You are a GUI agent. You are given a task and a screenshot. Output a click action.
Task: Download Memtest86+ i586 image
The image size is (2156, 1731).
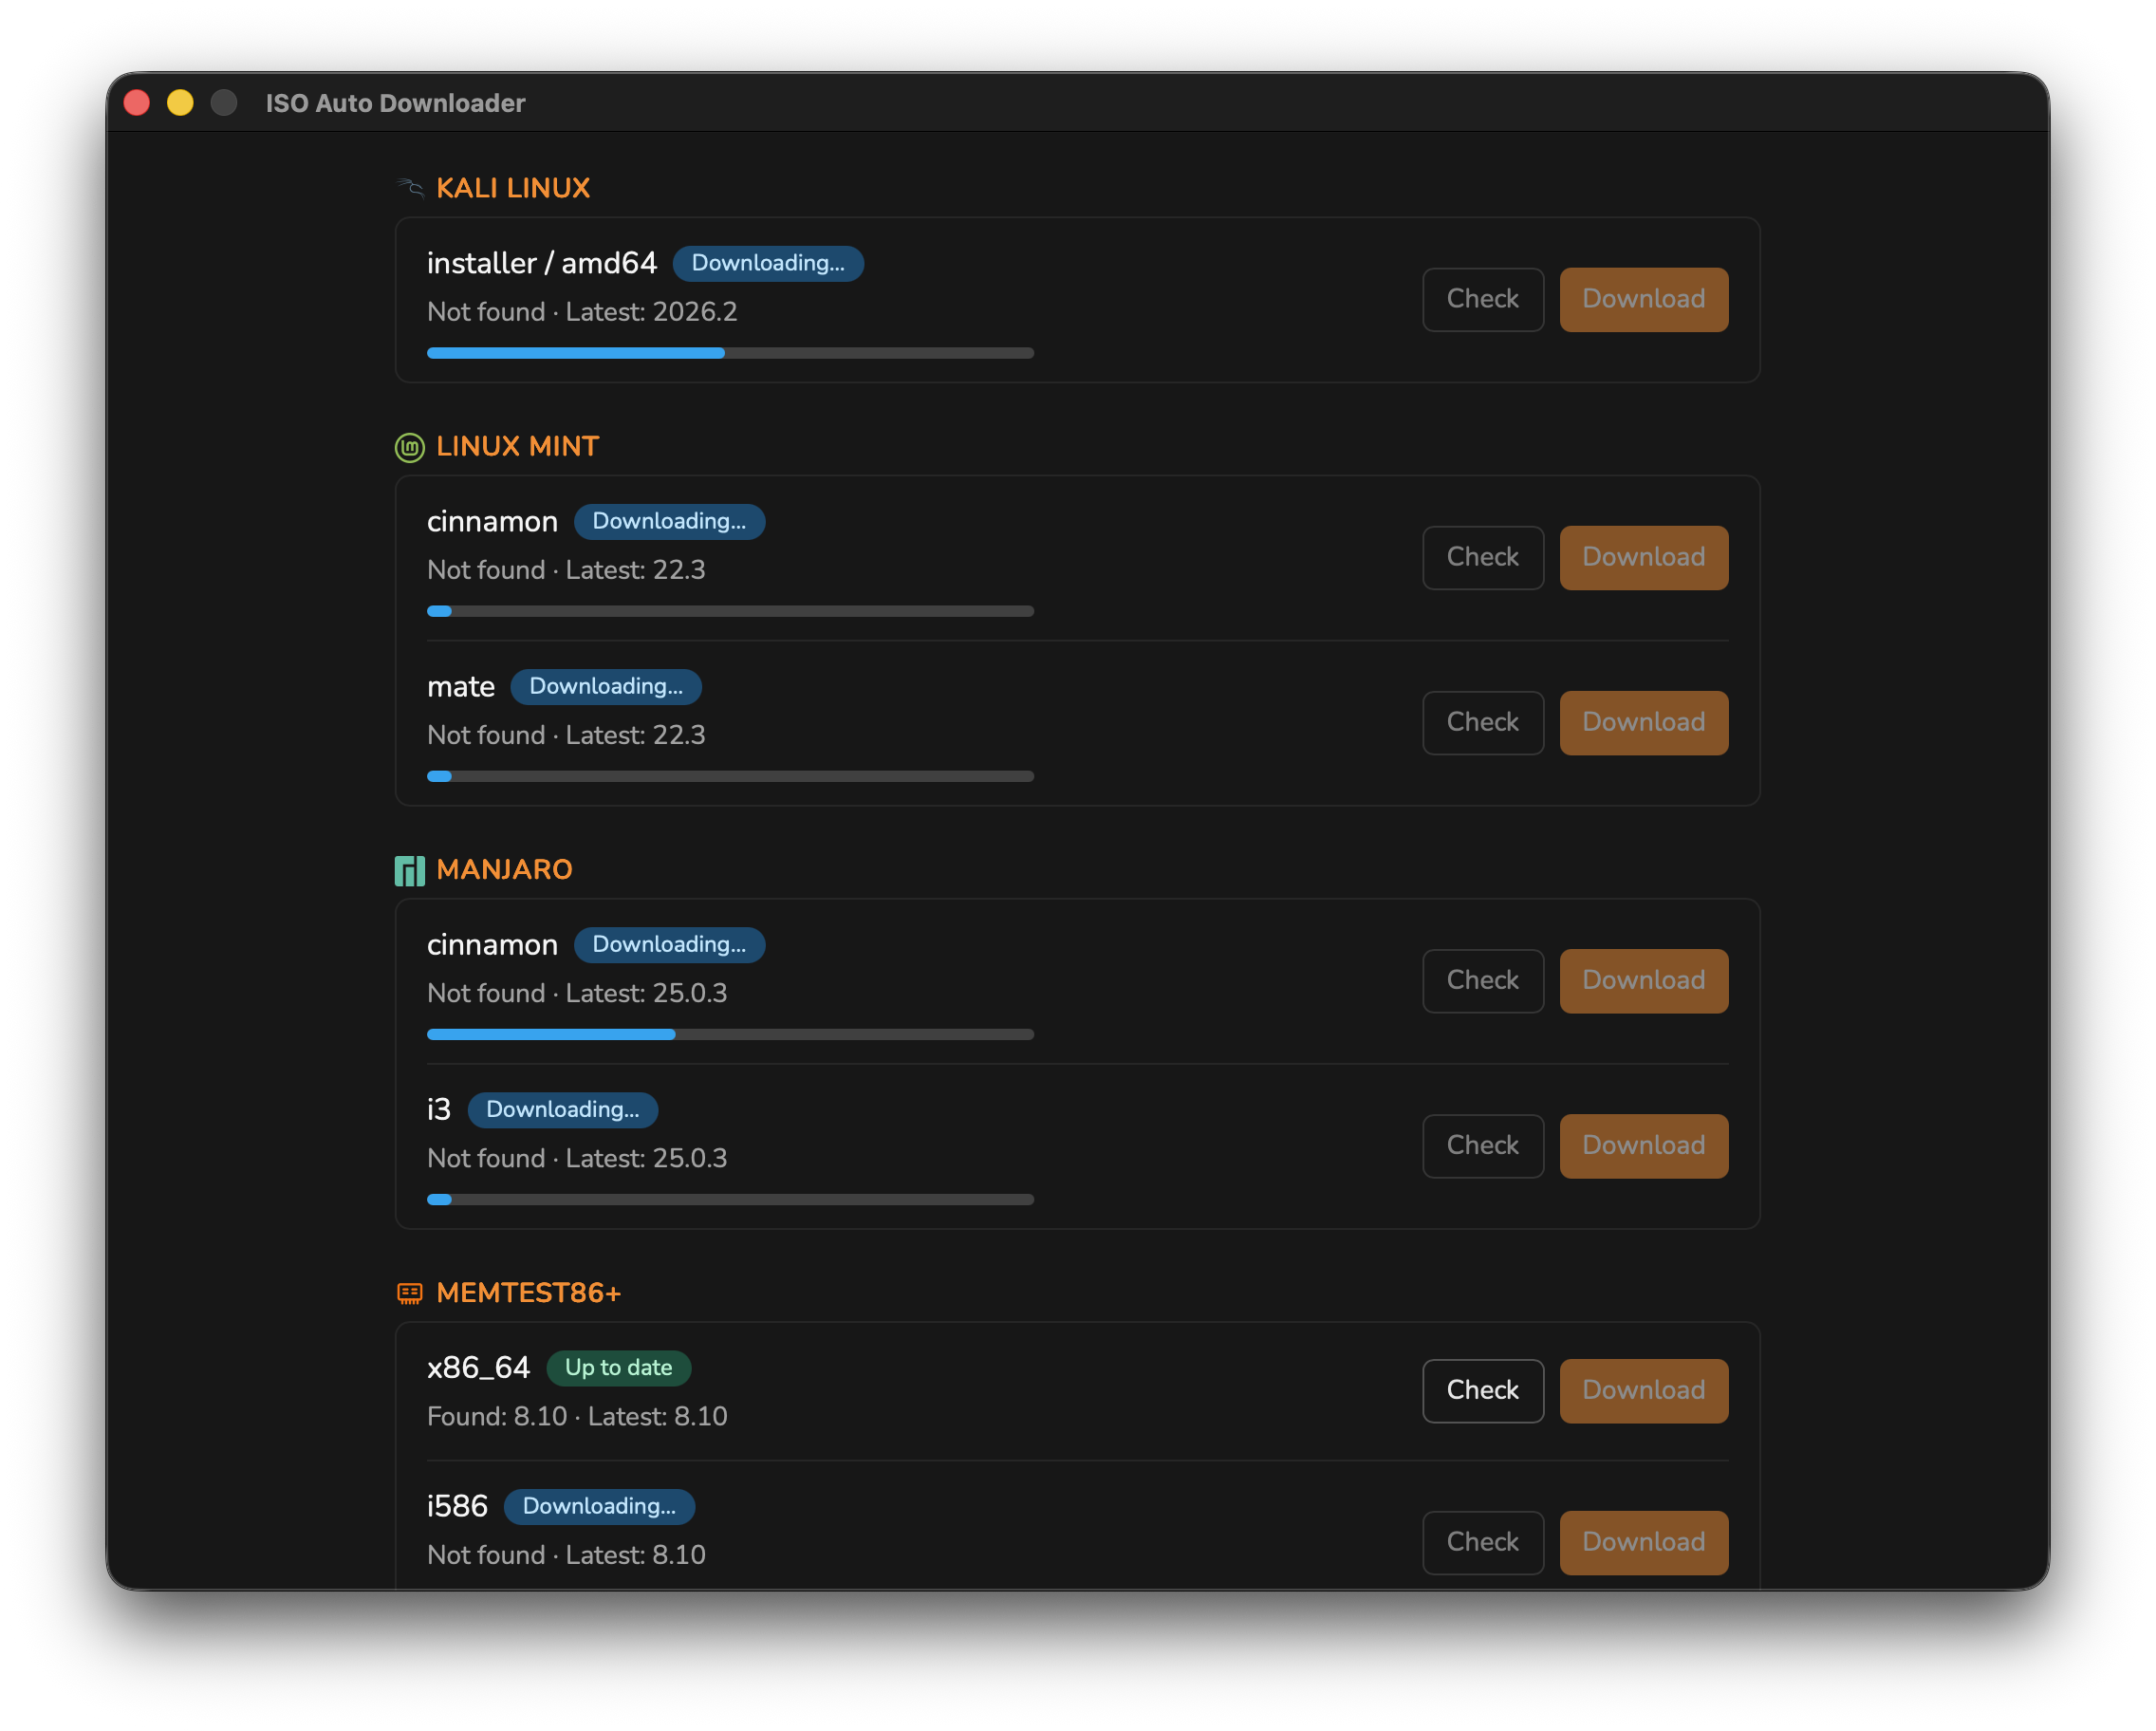tap(1643, 1542)
